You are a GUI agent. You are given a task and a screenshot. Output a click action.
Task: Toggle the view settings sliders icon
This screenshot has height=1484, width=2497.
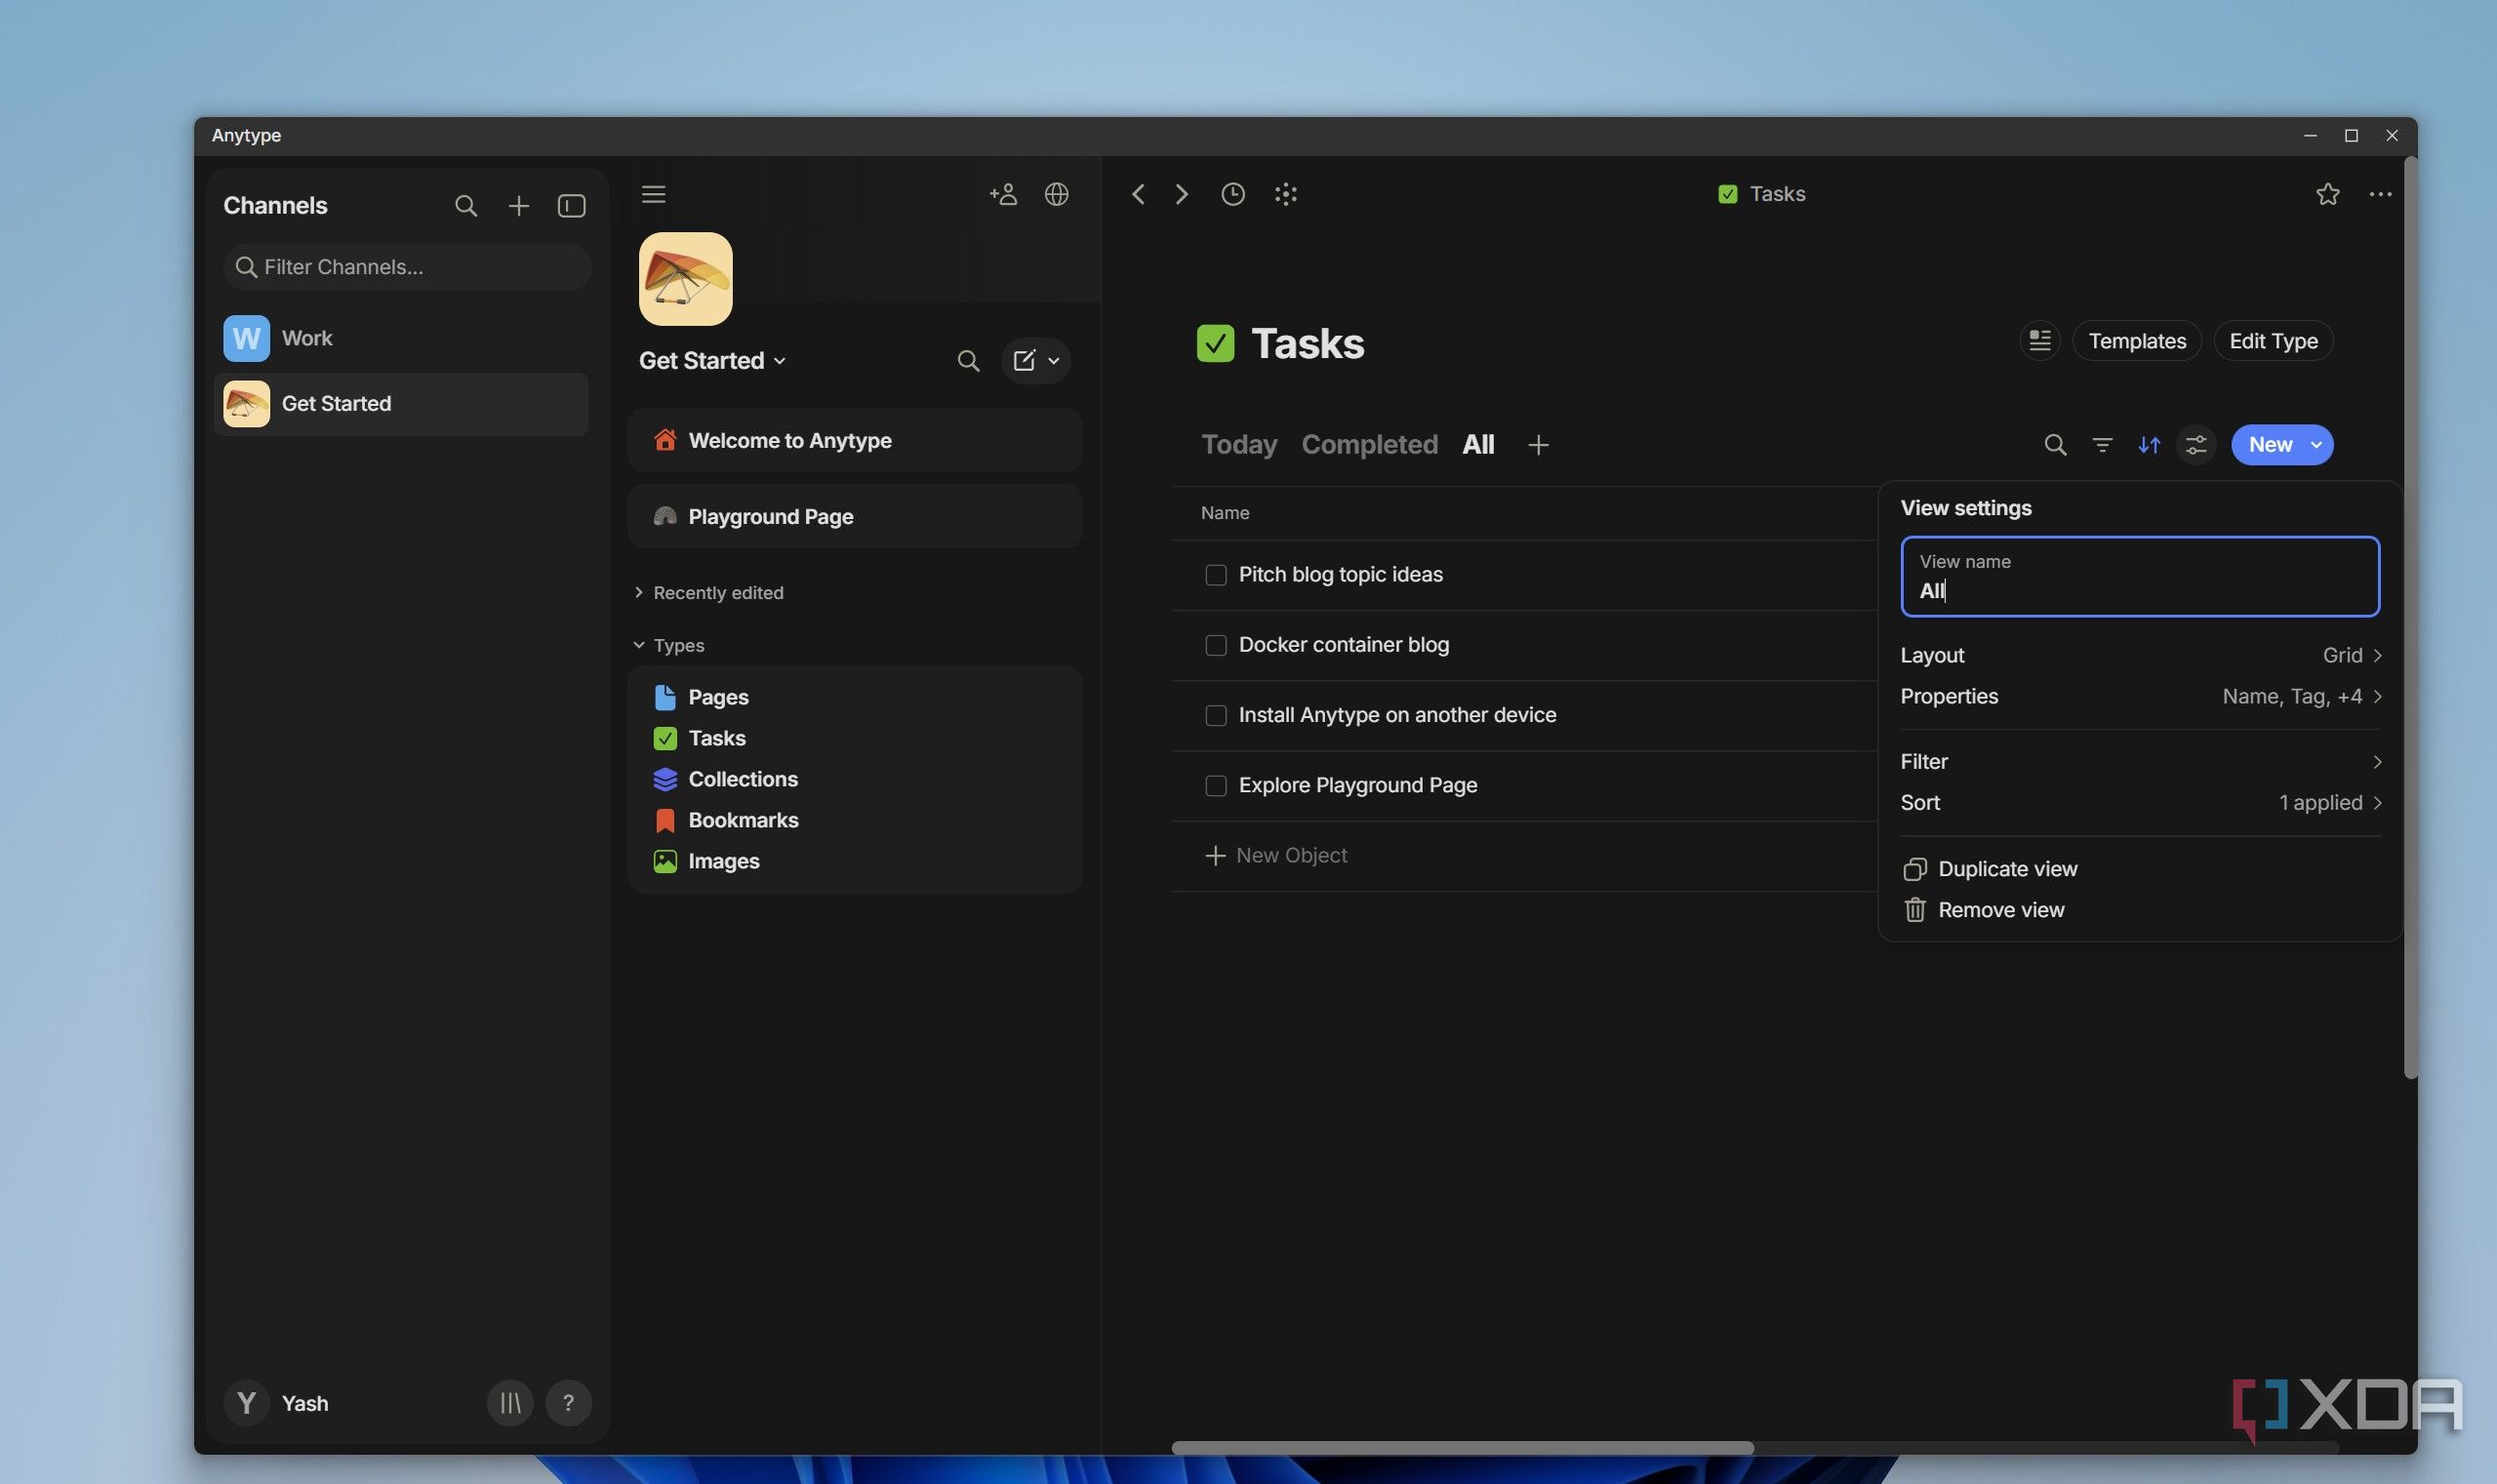[2196, 445]
